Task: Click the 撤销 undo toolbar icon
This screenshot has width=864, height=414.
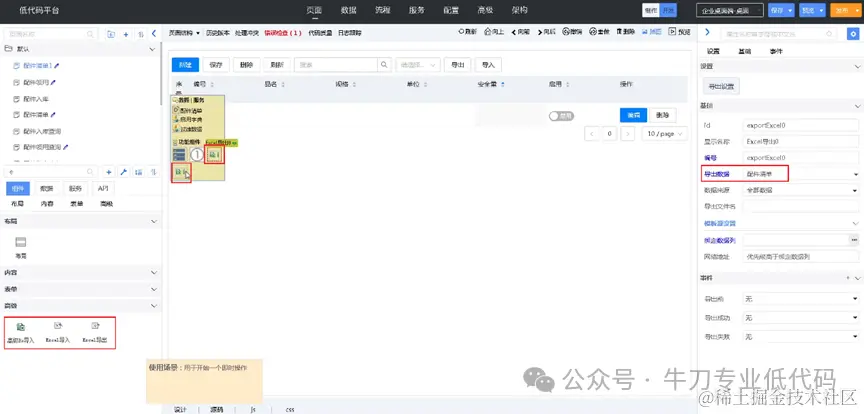Action: tap(572, 32)
